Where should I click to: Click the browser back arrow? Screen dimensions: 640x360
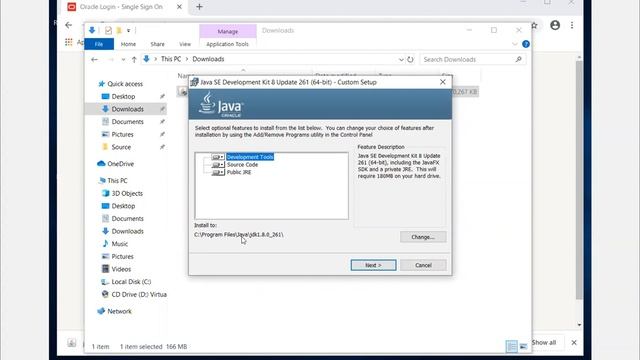click(x=69, y=25)
